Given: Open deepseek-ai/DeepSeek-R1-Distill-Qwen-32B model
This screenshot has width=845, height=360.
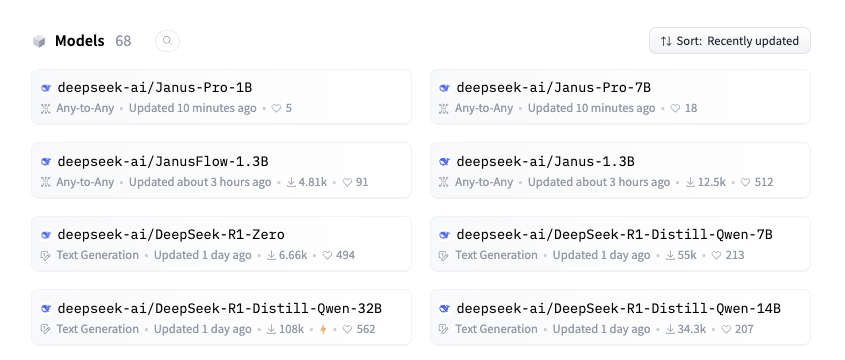Looking at the screenshot, I should 221,317.
